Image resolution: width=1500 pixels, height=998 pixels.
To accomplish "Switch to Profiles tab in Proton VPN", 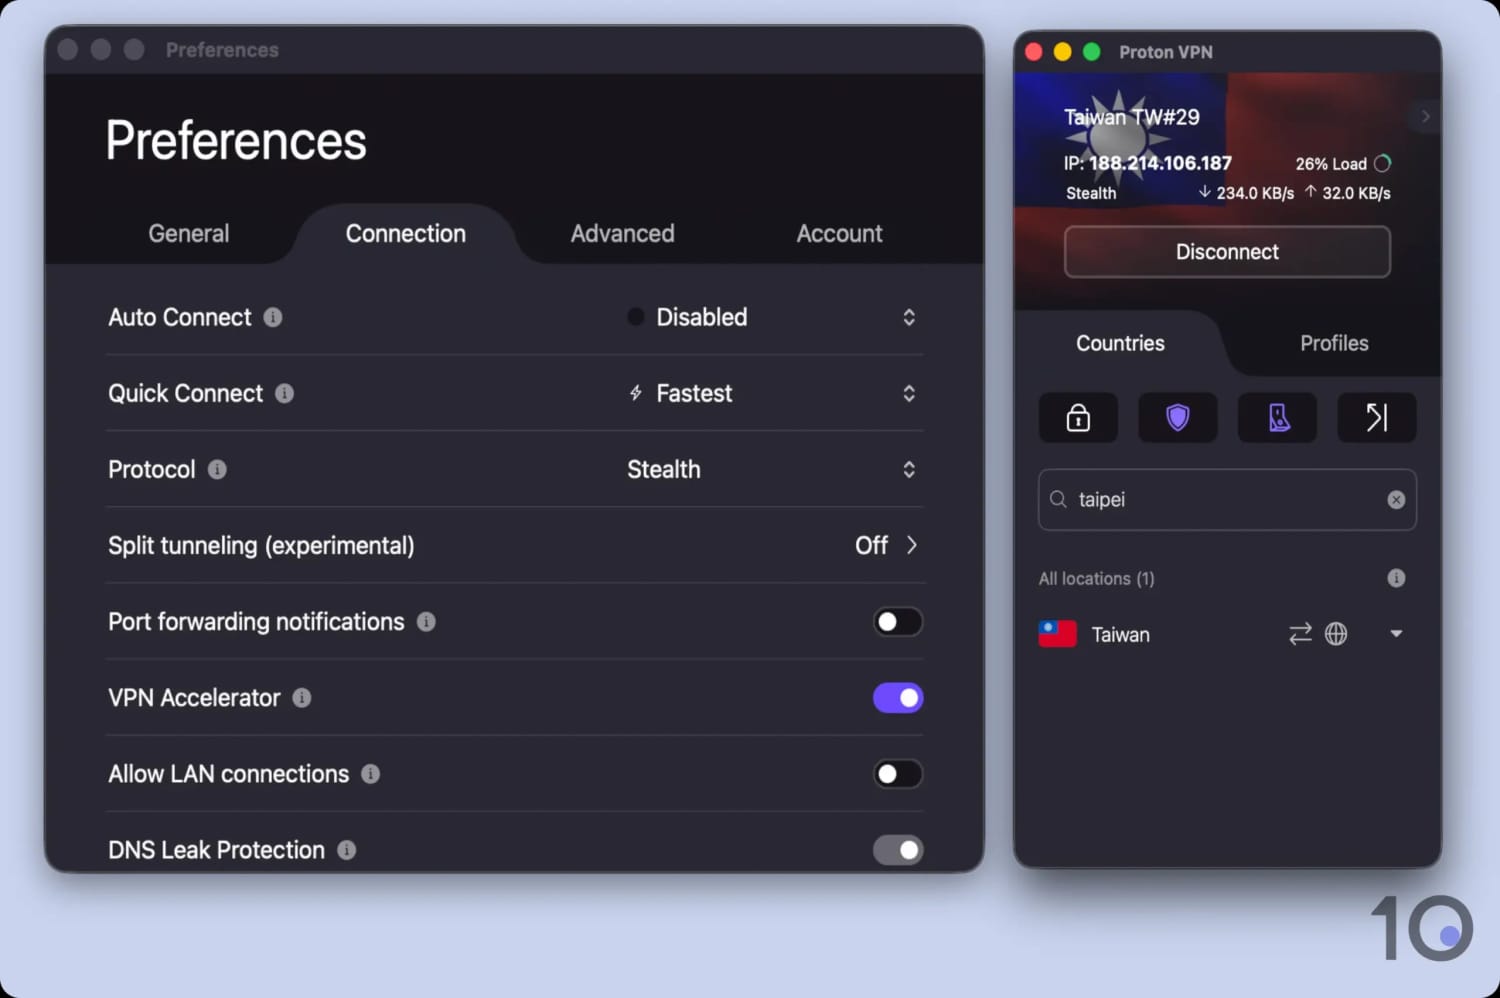I will tap(1334, 343).
